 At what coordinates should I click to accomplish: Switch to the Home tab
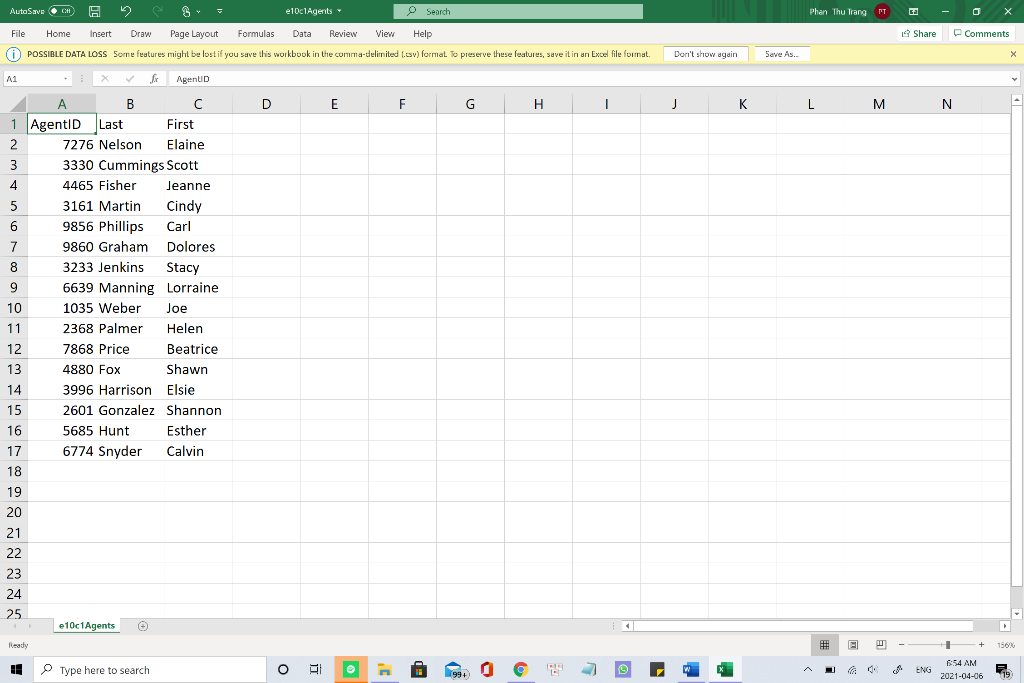tap(58, 33)
